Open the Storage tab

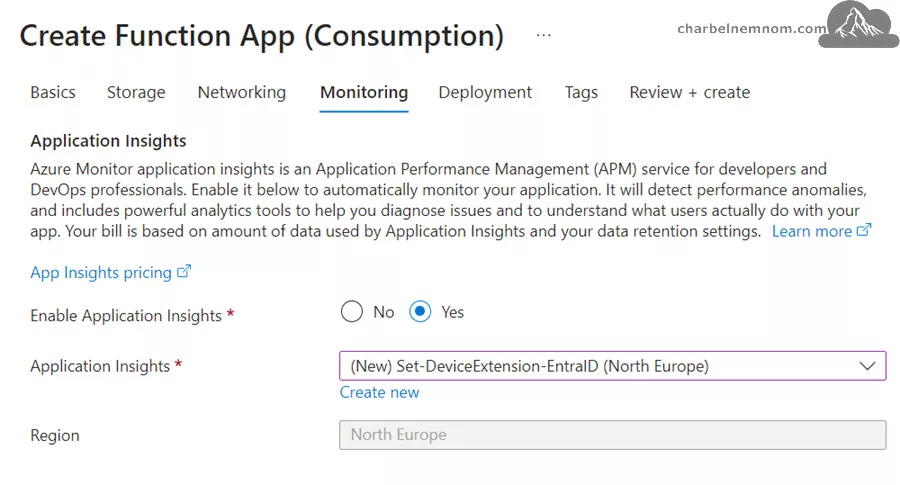[x=136, y=92]
